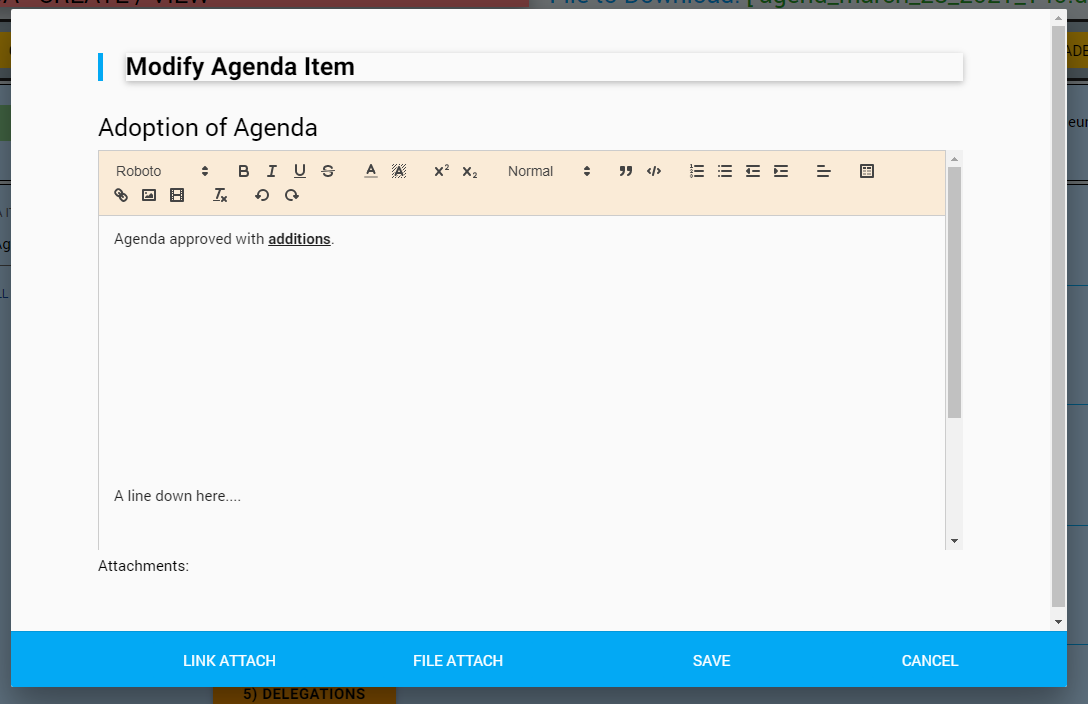Open the Roboto font dropdown
This screenshot has width=1088, height=704.
tap(162, 171)
